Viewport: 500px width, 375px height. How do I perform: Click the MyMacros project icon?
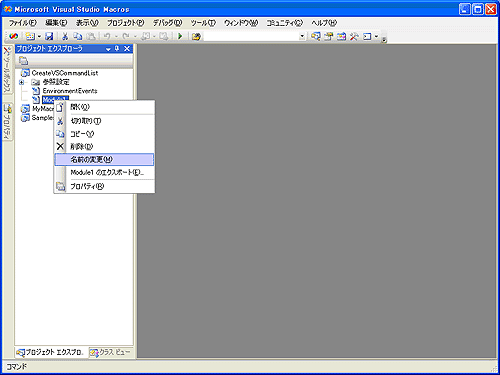pyautogui.click(x=25, y=109)
